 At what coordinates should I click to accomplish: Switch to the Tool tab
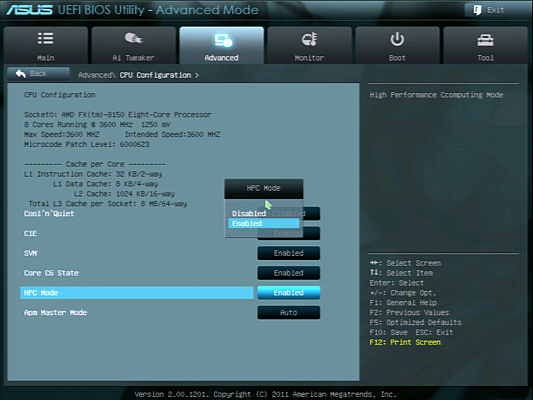tap(485, 45)
